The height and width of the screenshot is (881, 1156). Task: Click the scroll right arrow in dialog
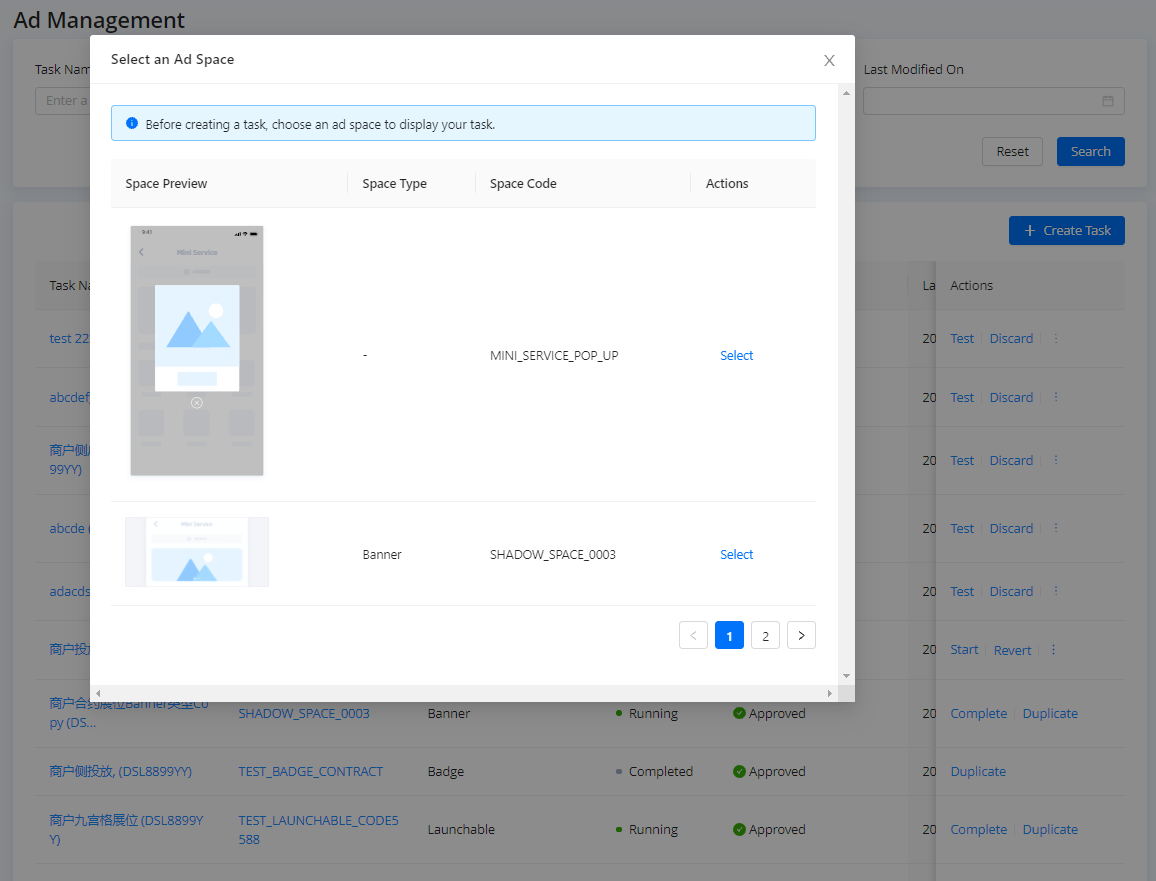tap(828, 693)
